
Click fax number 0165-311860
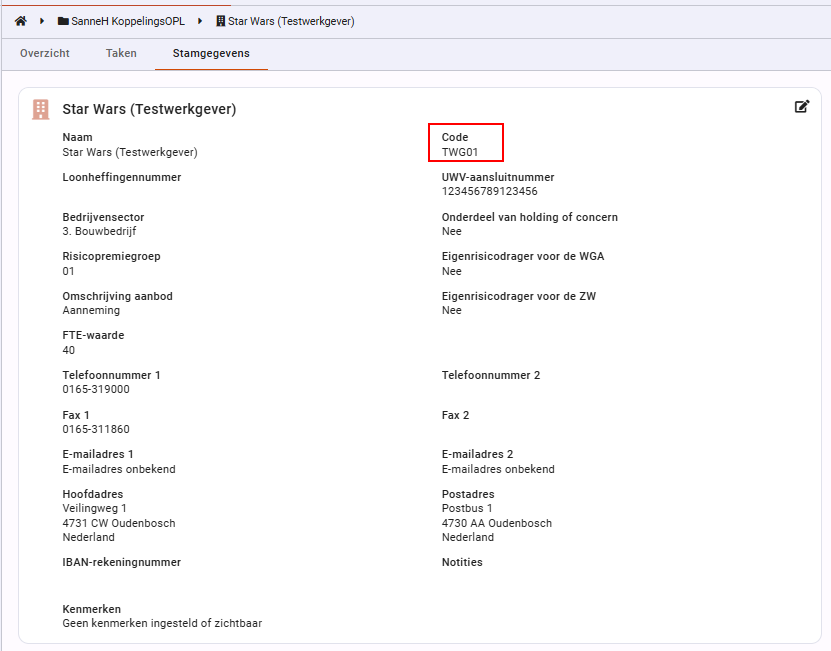tap(96, 429)
